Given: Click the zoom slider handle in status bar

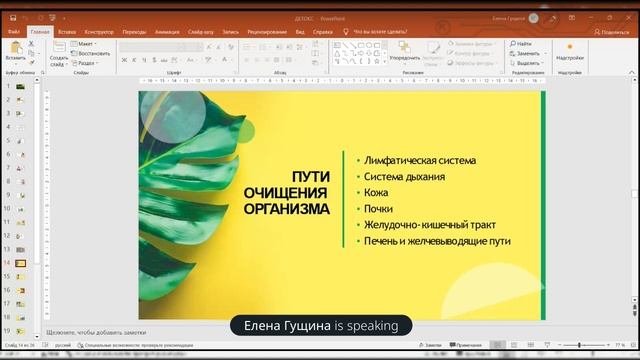Looking at the screenshot, I should 579,345.
